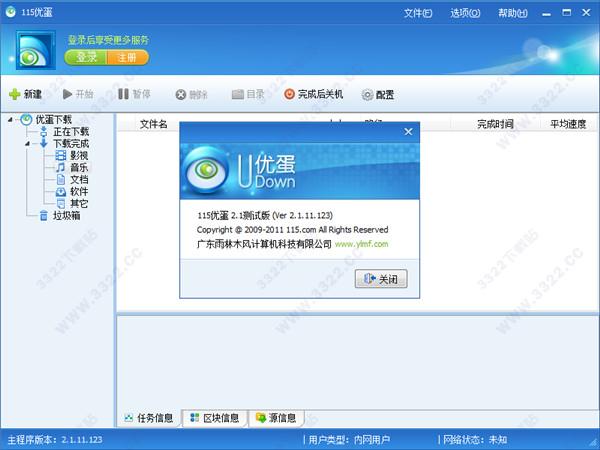Select the 垃圾箱 trash bin icon
600x450 pixels.
coord(44,215)
